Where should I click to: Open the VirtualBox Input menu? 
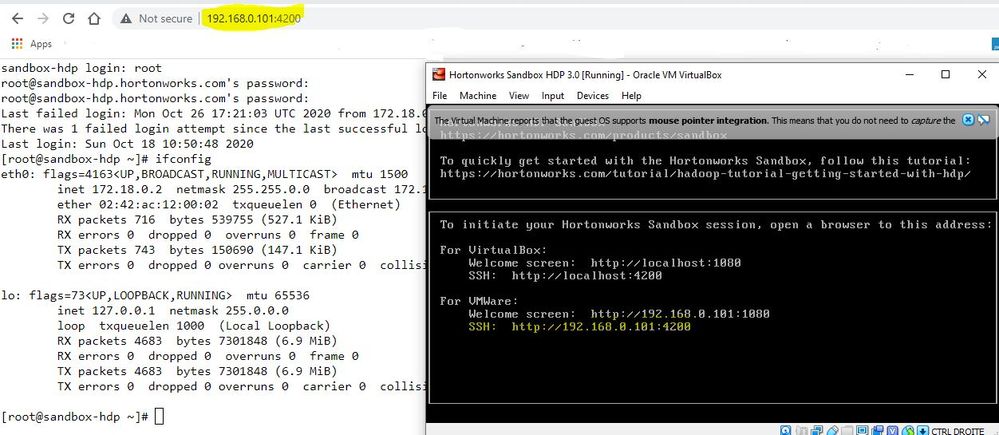[553, 96]
